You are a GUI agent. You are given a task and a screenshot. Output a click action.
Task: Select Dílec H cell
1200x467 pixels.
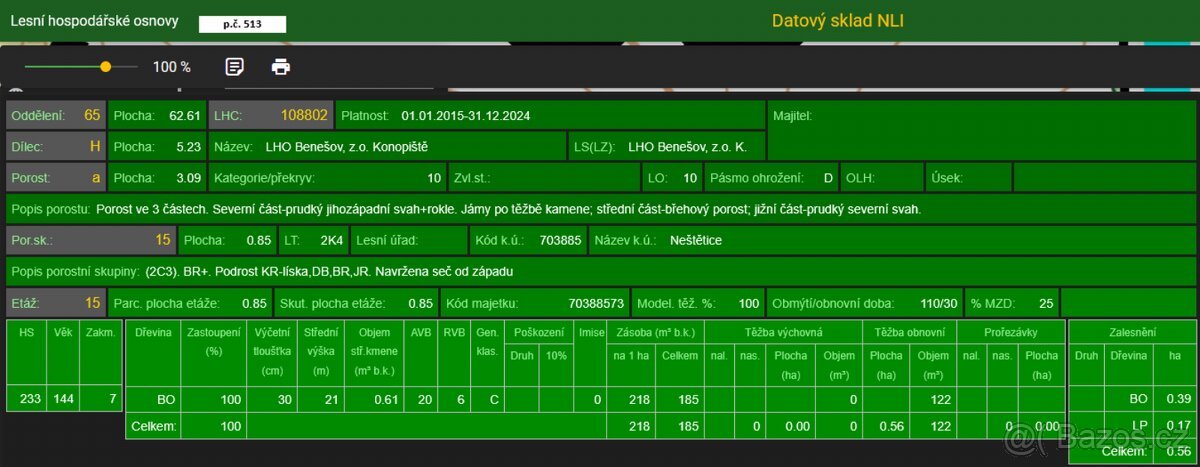[56, 146]
